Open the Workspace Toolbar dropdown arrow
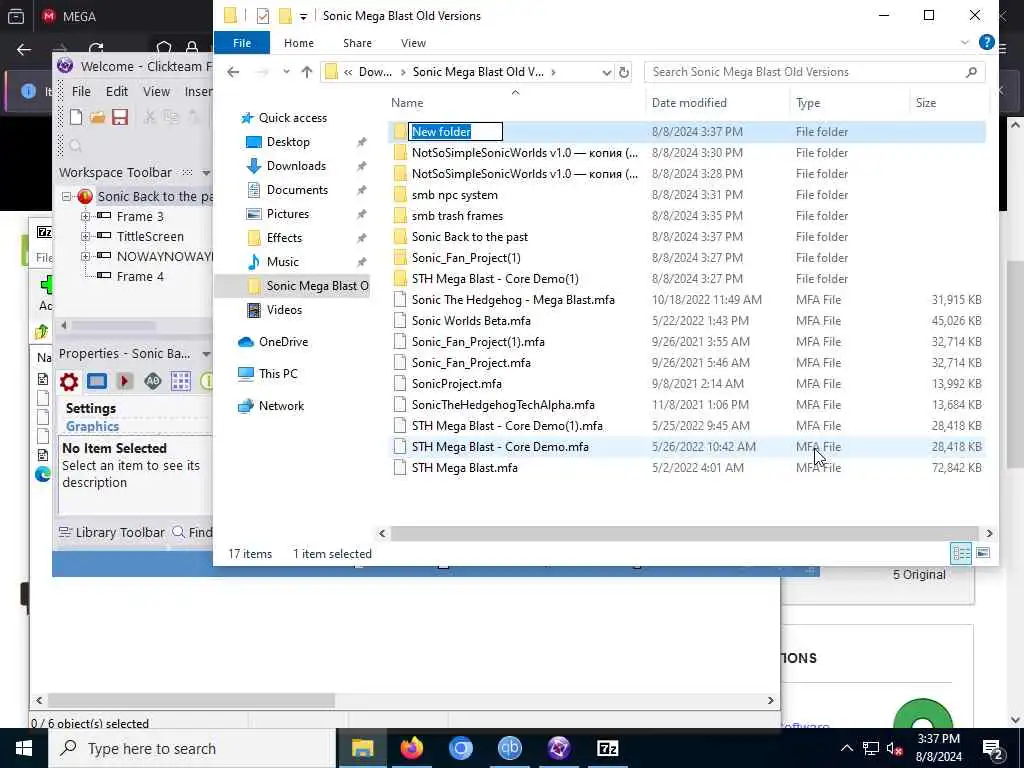Screen dimensions: 1024x768 point(206,173)
